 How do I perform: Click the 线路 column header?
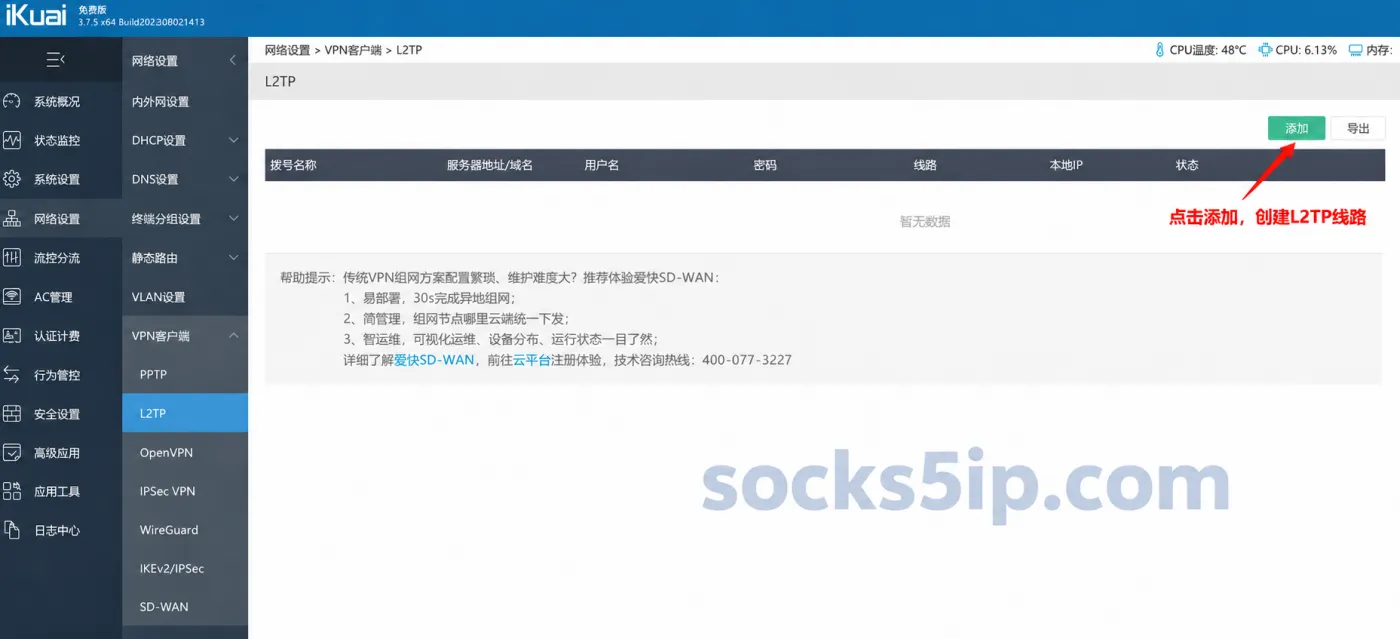pyautogui.click(x=925, y=165)
